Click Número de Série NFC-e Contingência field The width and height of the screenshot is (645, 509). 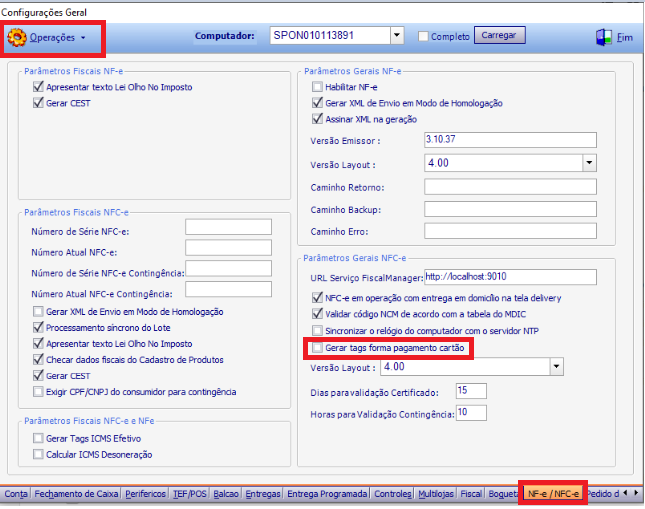pyautogui.click(x=228, y=268)
